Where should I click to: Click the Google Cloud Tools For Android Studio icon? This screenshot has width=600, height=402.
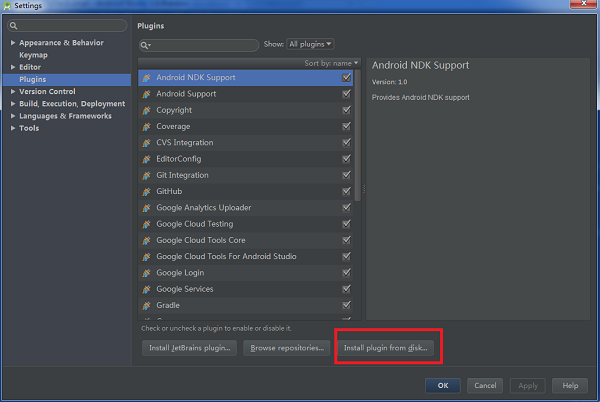(147, 257)
